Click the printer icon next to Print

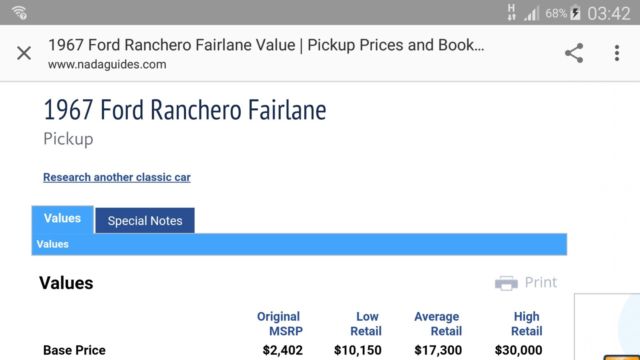pyautogui.click(x=506, y=283)
